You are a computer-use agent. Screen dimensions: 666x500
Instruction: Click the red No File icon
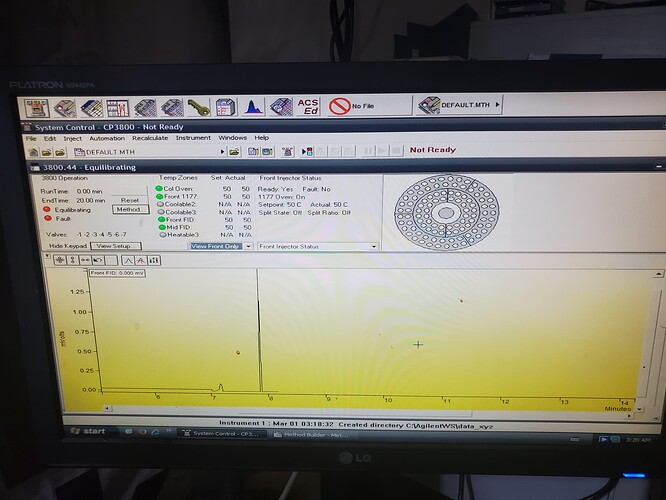(339, 106)
